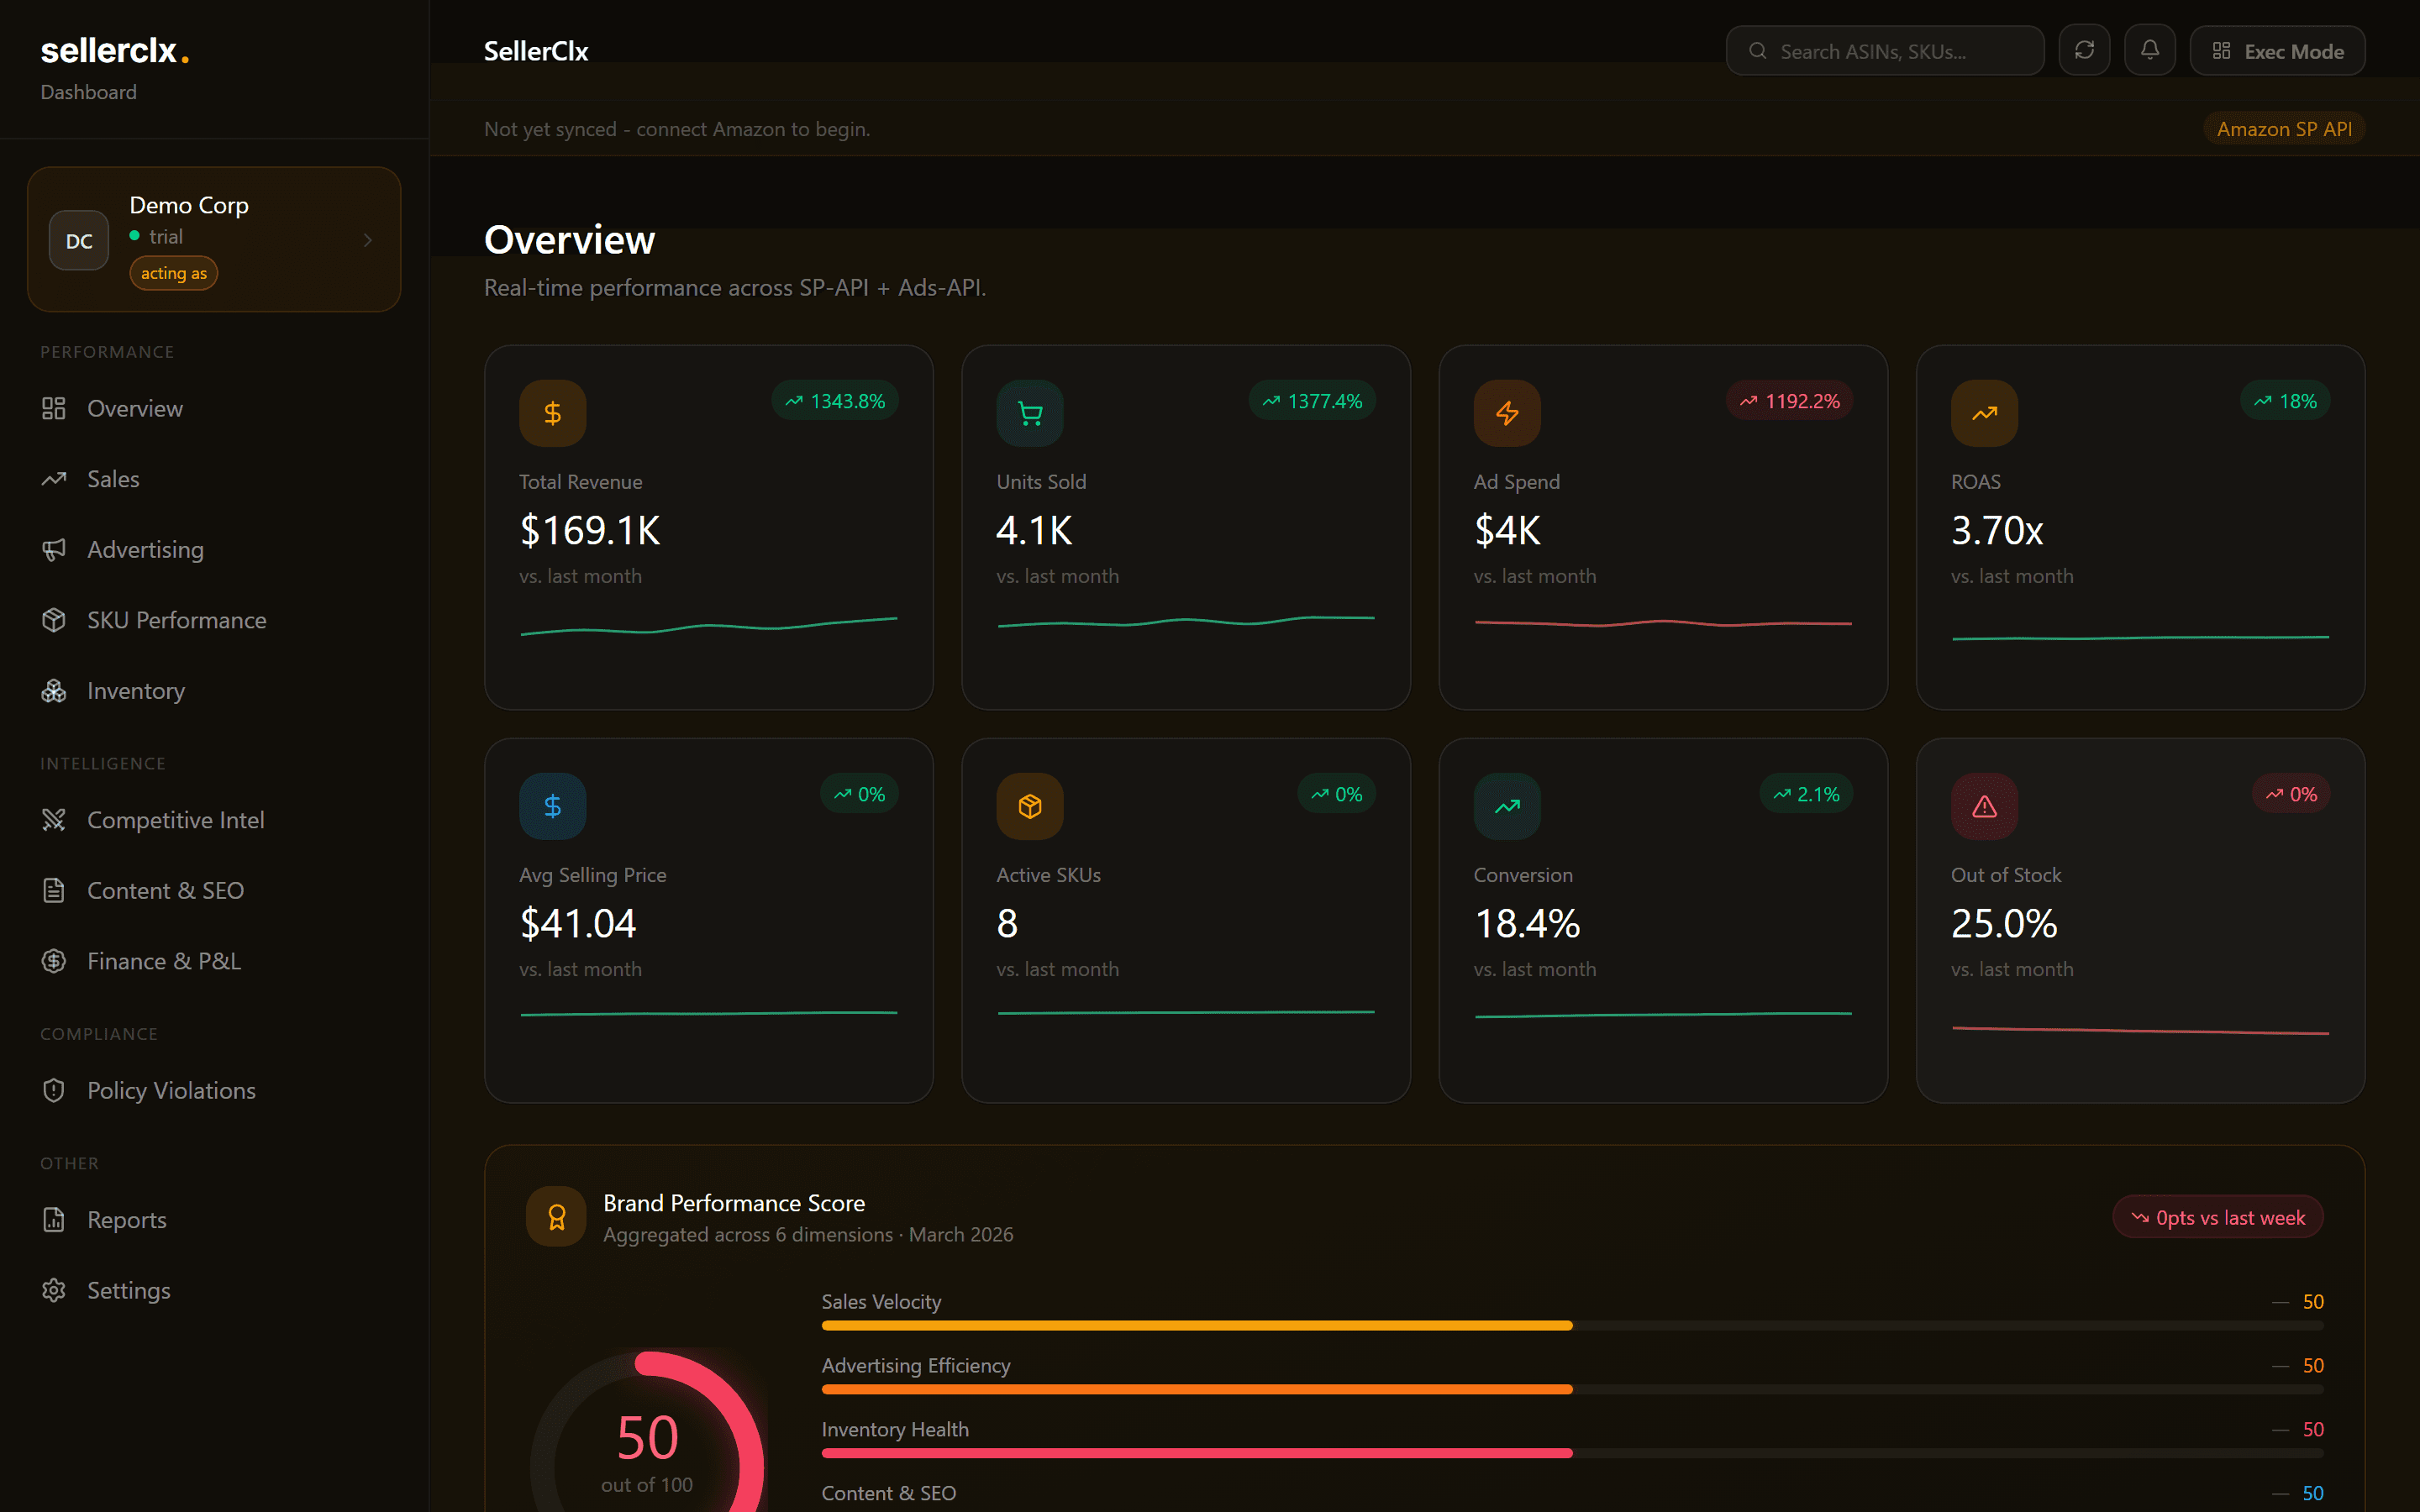Click the $169.1K Total Revenue value
Screen dimensions: 2420x1512
pyautogui.click(x=590, y=530)
